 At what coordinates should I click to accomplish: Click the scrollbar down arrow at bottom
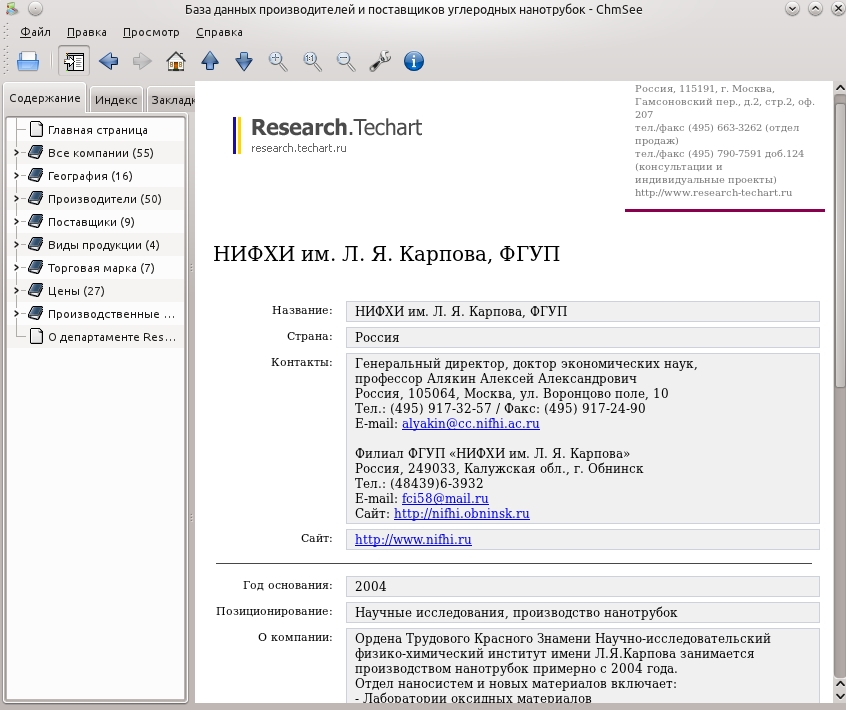click(840, 697)
